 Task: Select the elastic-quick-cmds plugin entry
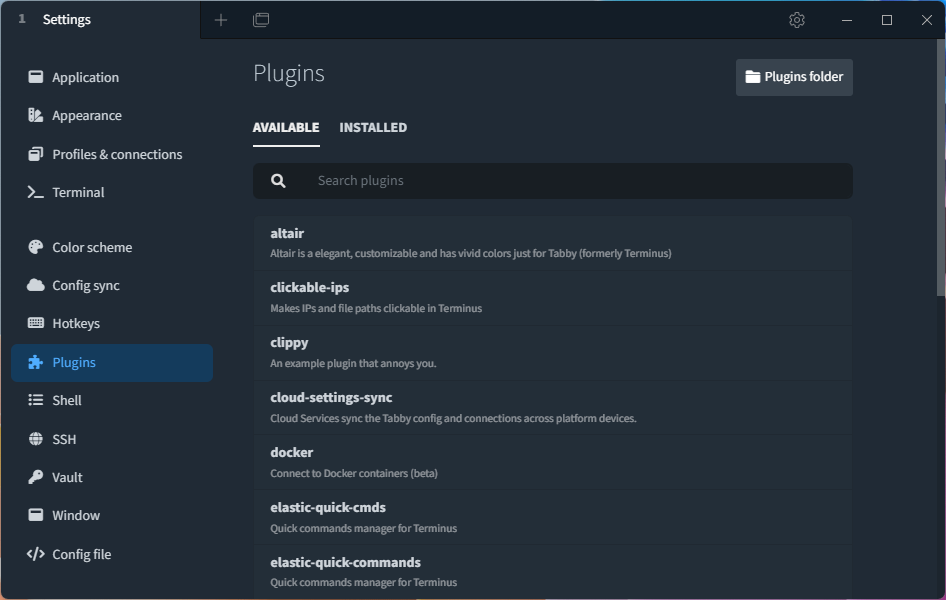tap(553, 517)
